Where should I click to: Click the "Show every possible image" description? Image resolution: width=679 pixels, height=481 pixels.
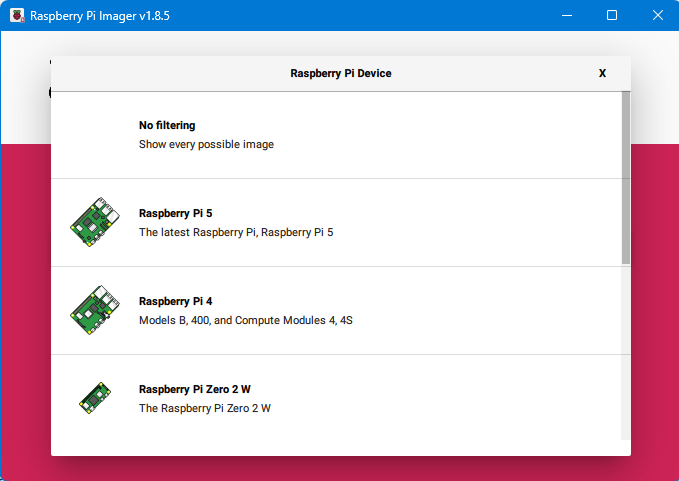click(x=206, y=144)
